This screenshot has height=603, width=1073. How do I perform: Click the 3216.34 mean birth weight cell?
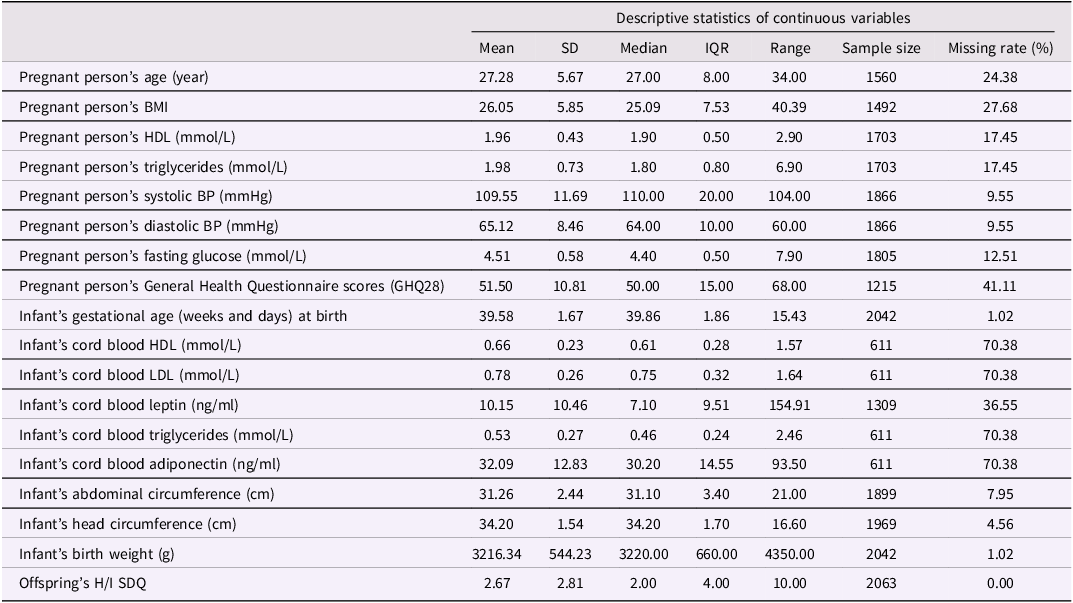pyautogui.click(x=496, y=554)
